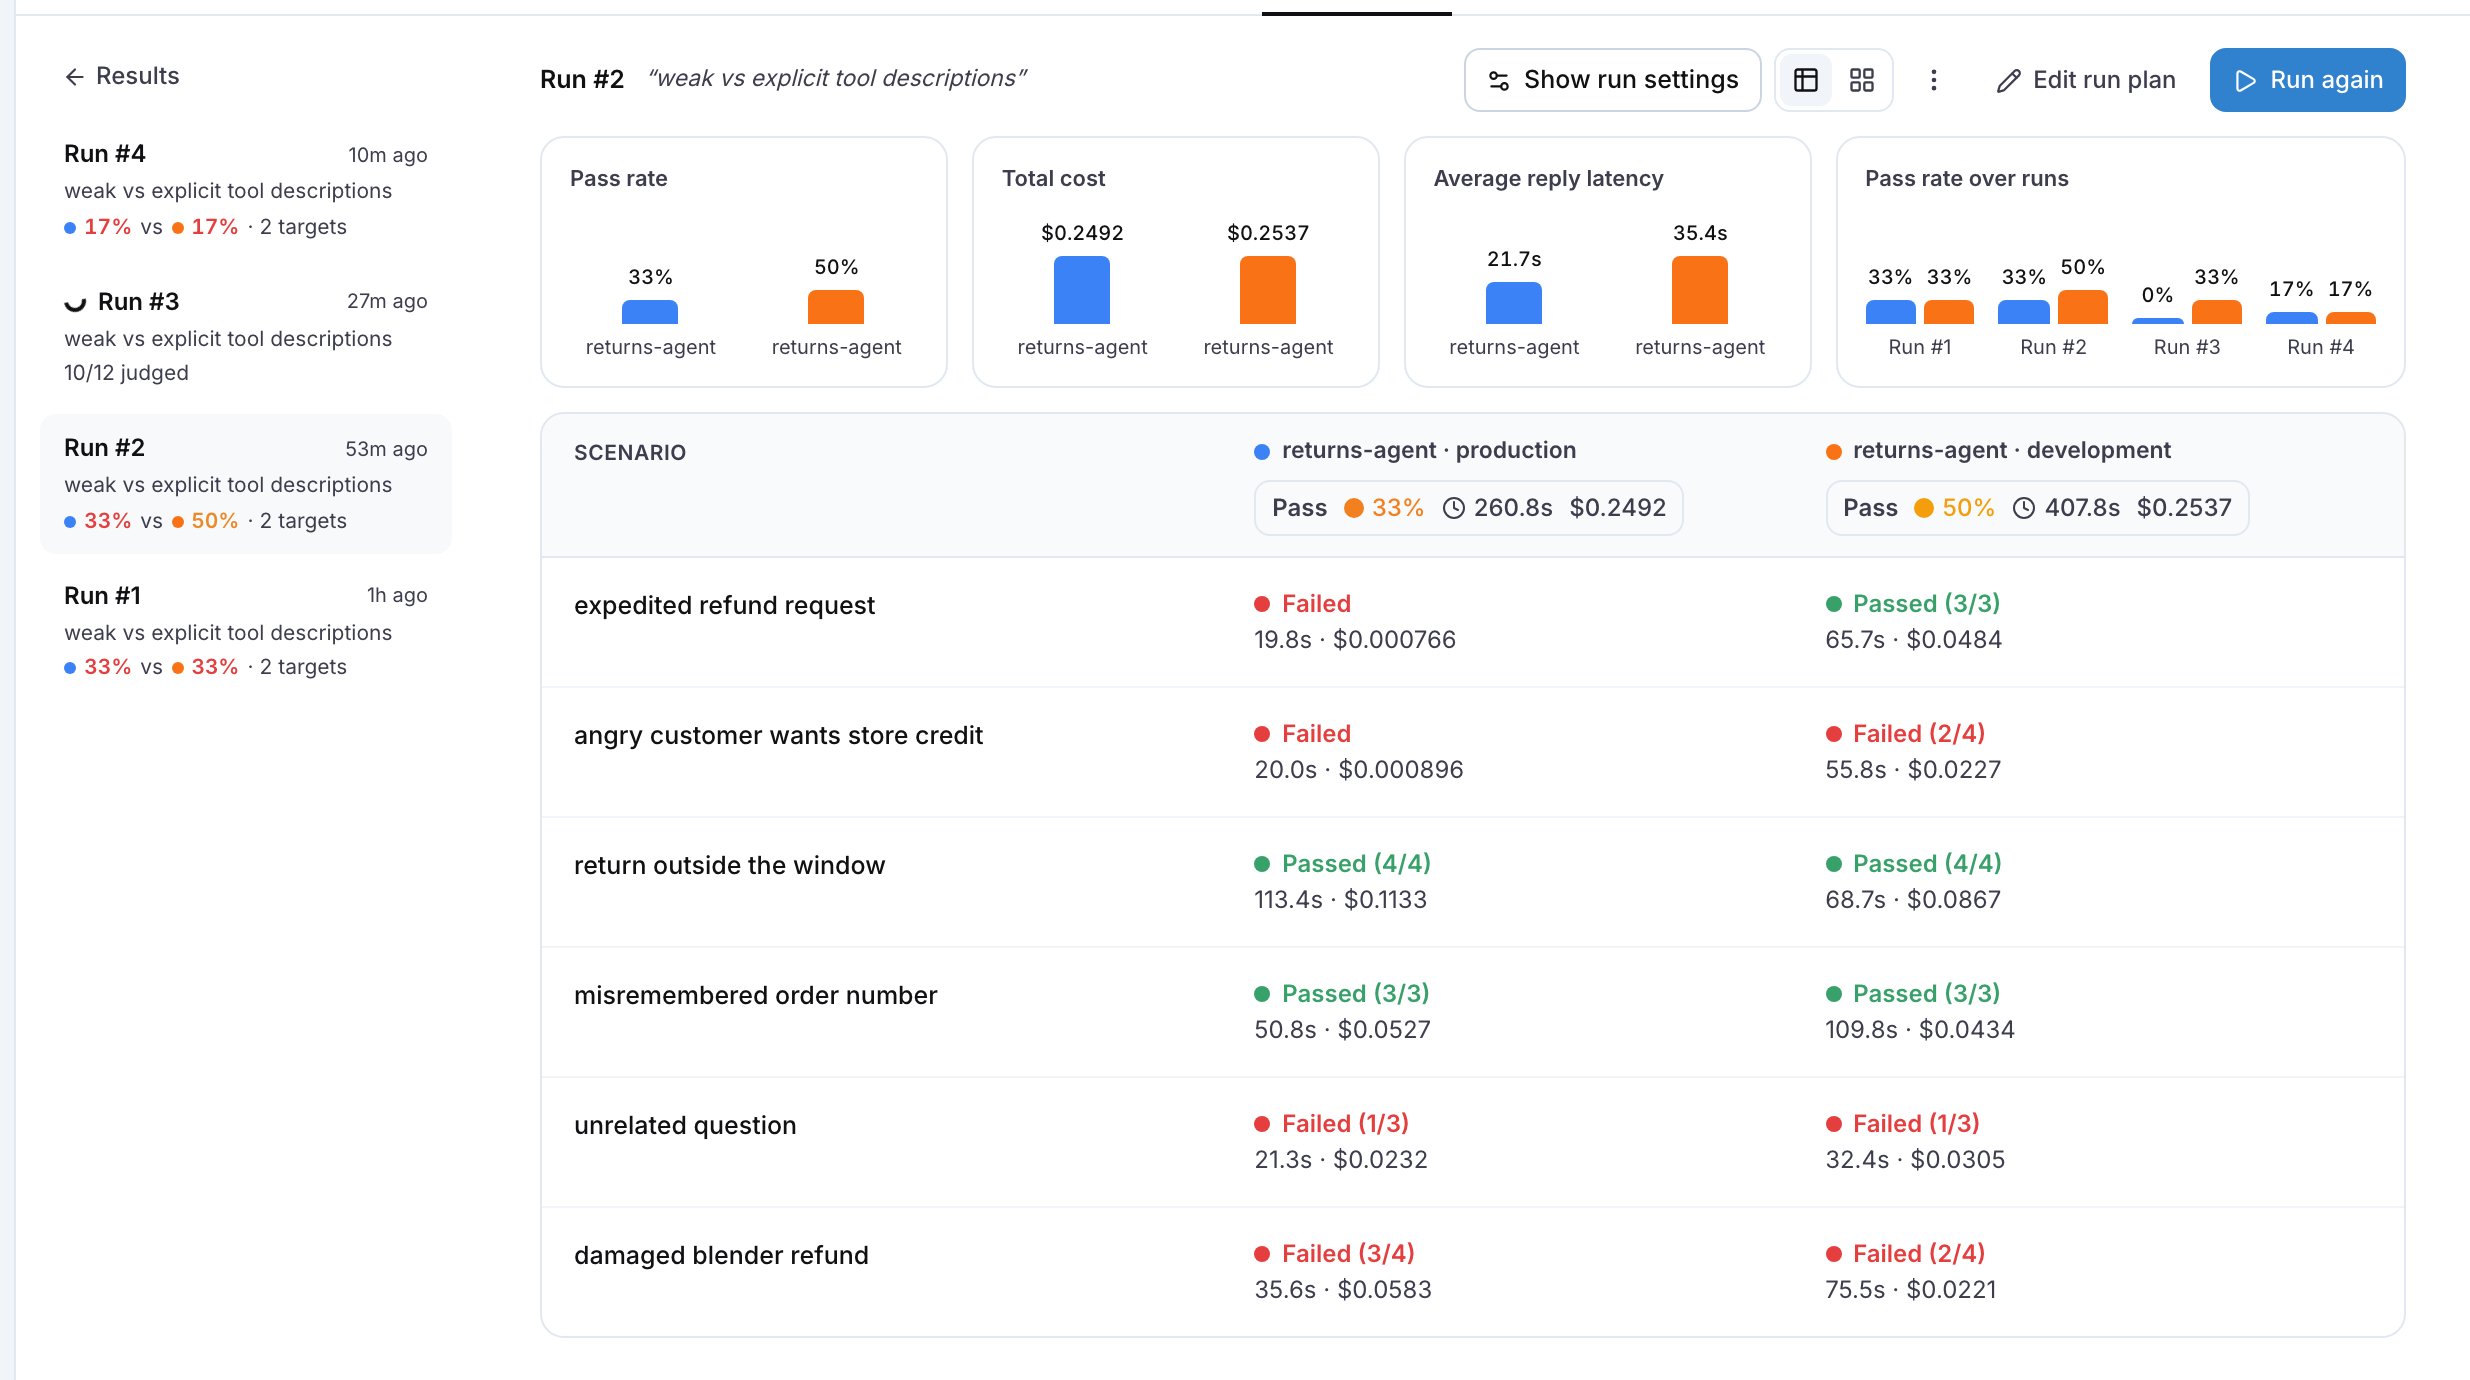Click the development Pass 50% summary pill

(x=2037, y=508)
